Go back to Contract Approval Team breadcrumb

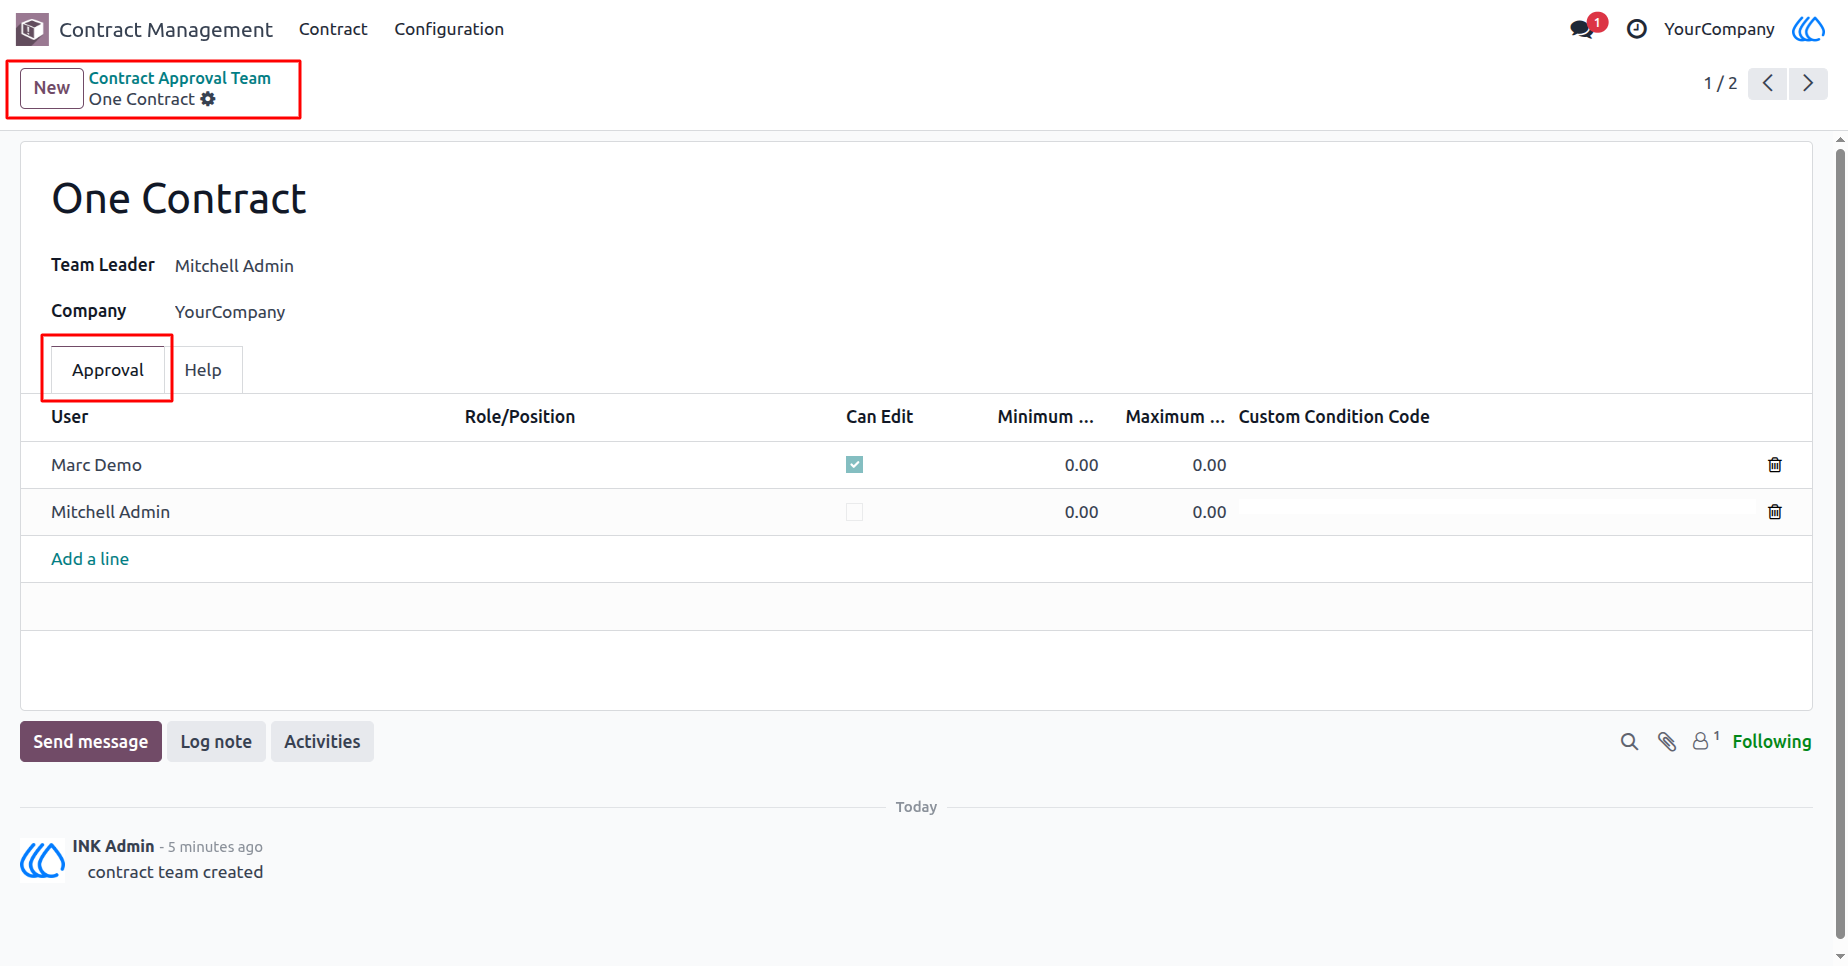click(180, 78)
